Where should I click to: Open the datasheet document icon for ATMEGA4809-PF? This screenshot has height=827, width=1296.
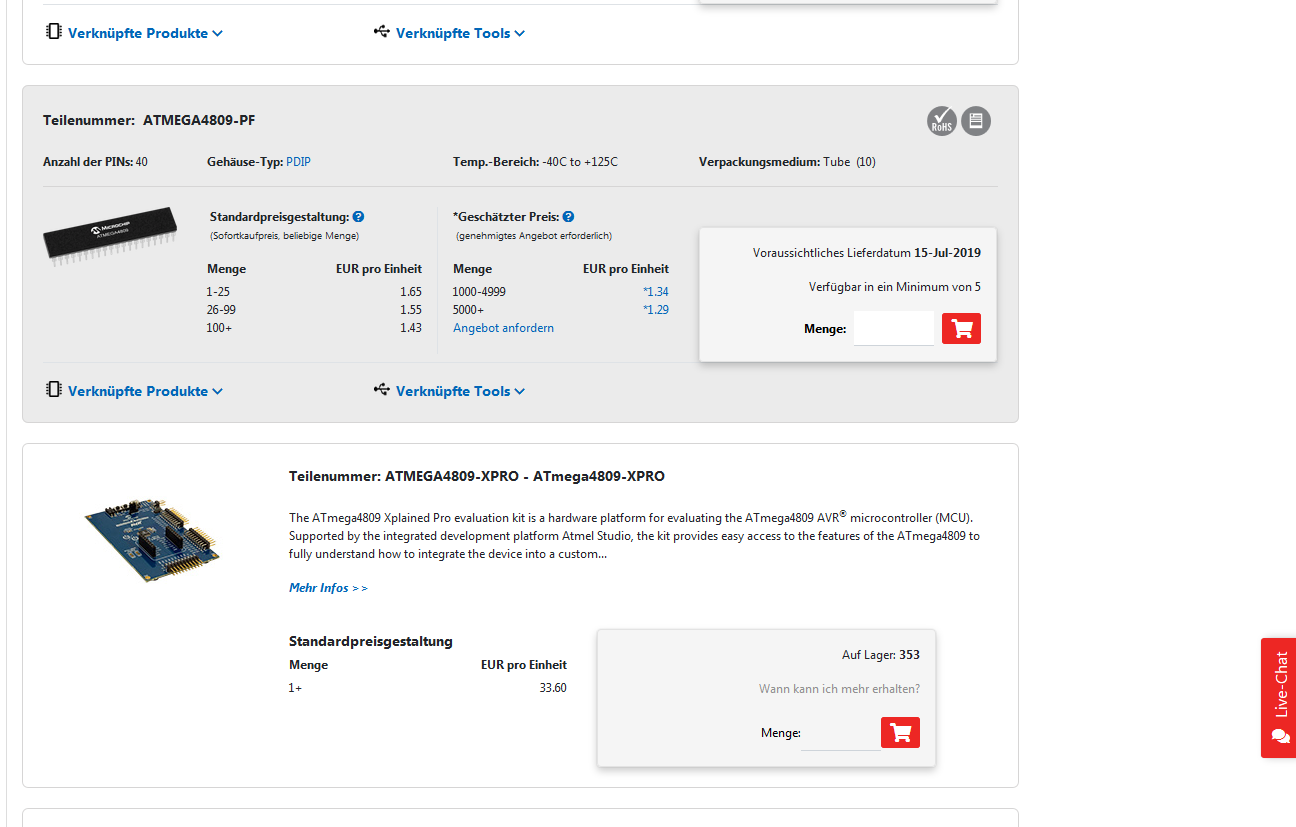click(x=976, y=121)
